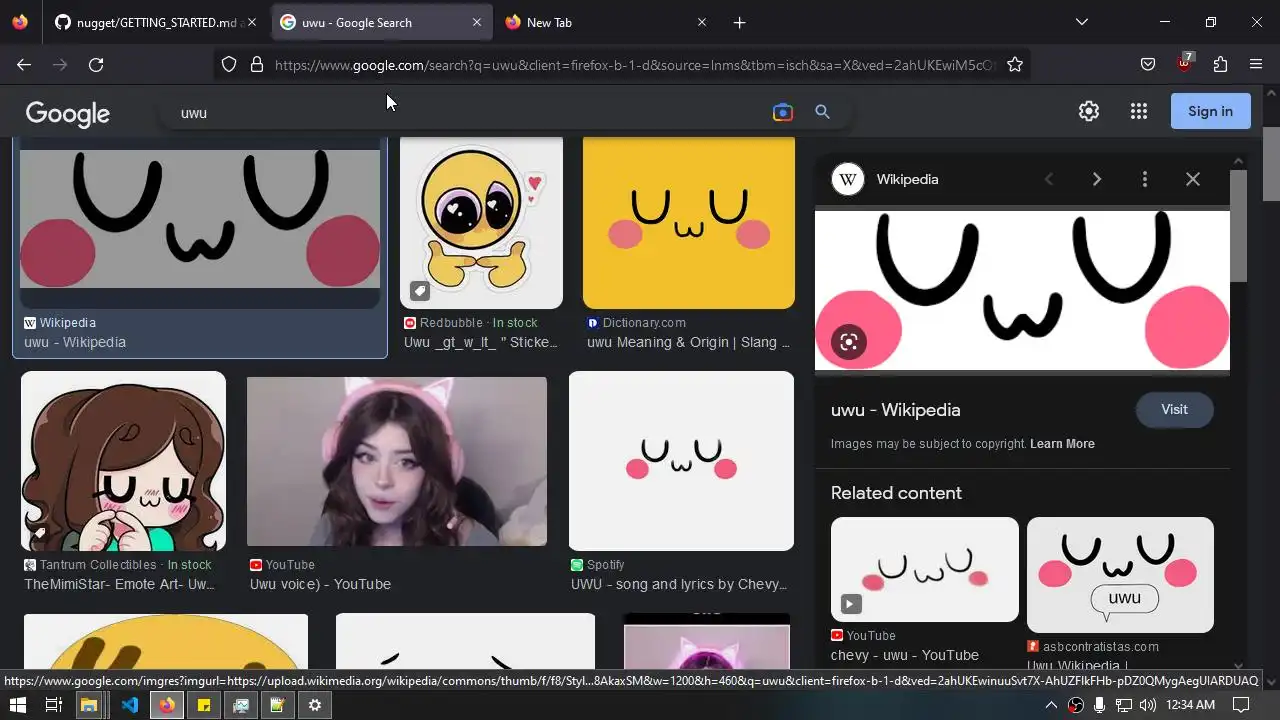Image resolution: width=1280 pixels, height=720 pixels.
Task: Click the preview panel scrollbar
Action: click(1238, 225)
